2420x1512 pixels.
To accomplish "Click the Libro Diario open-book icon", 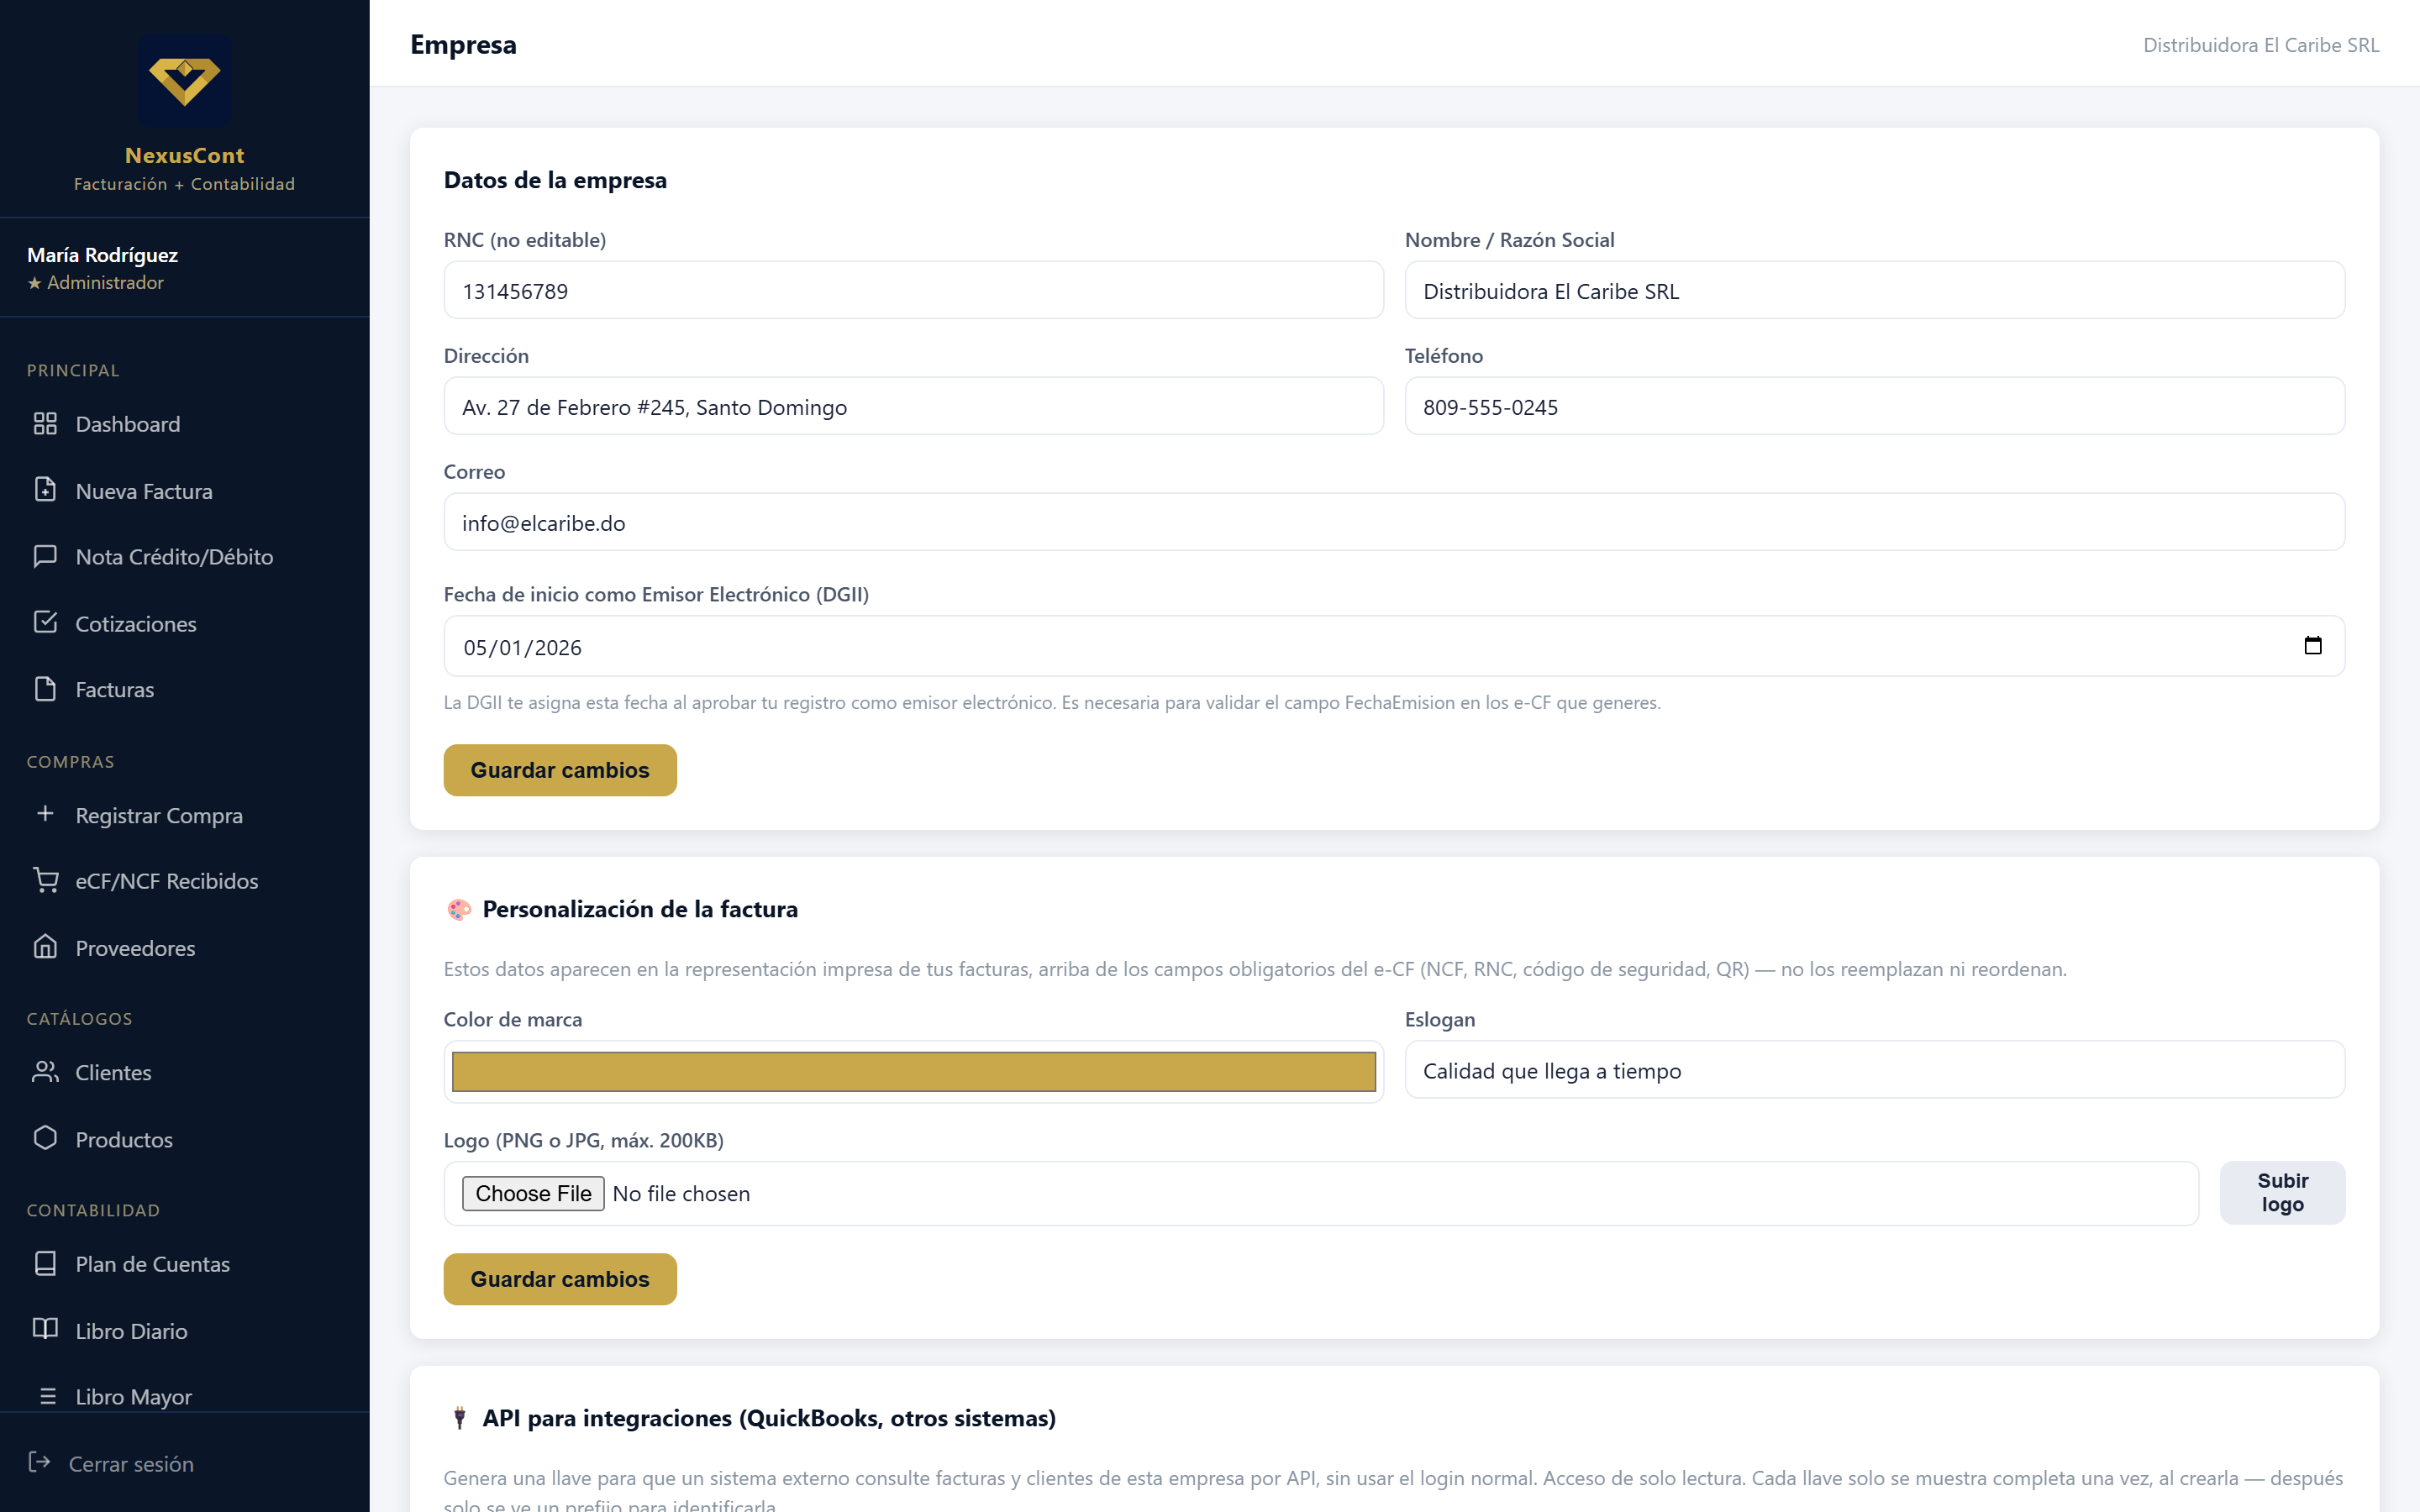I will 45,1329.
